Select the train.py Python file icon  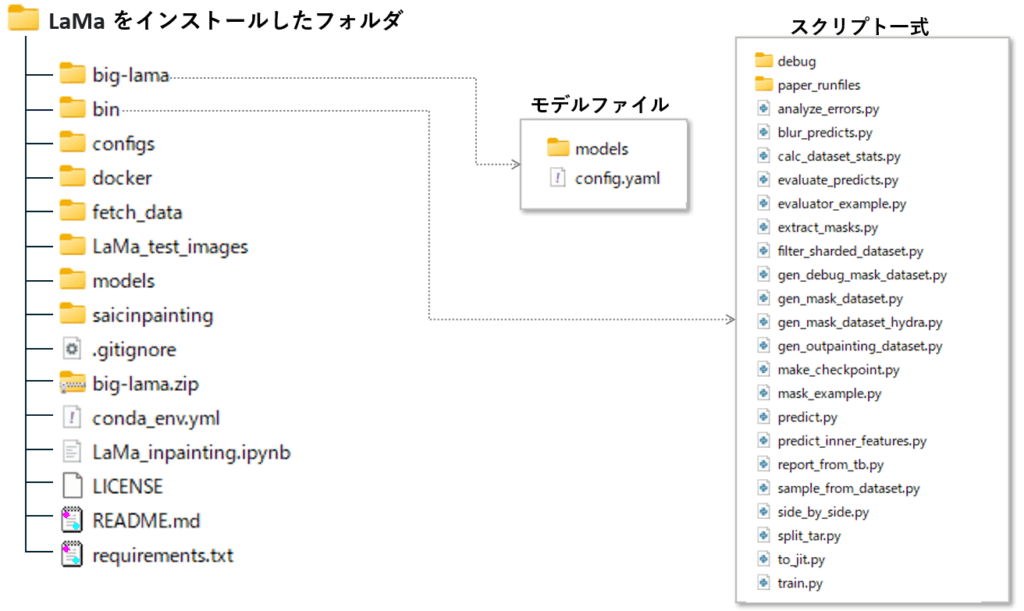point(763,582)
